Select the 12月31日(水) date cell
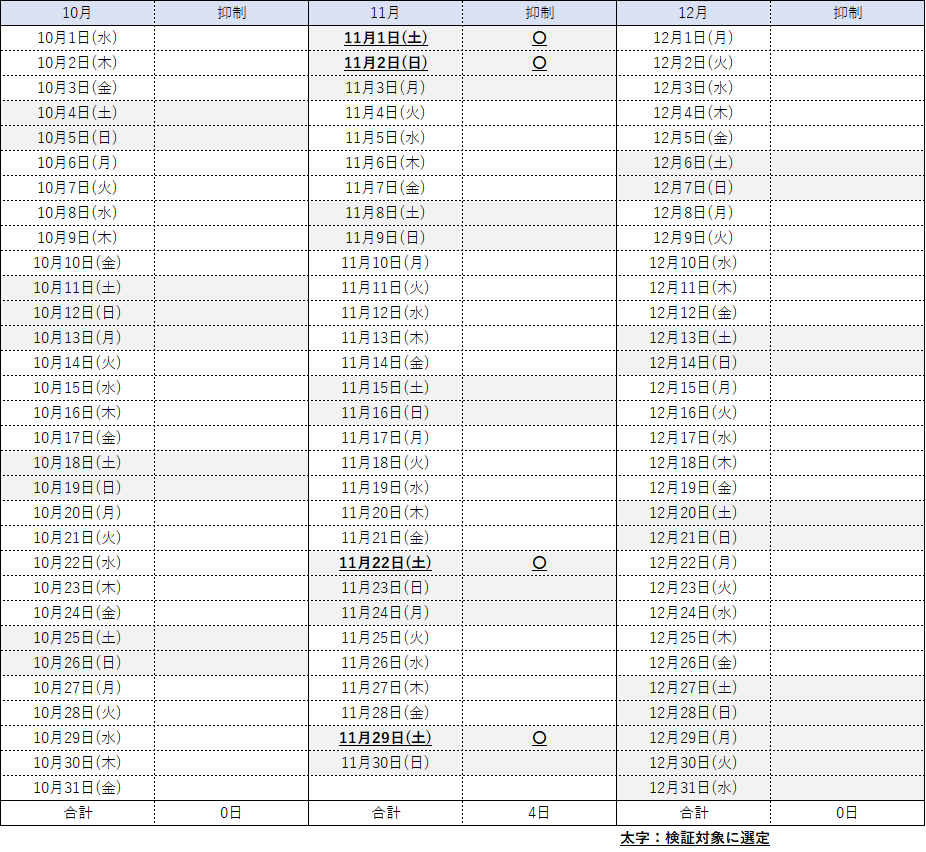This screenshot has height=852, width=926. [x=693, y=788]
